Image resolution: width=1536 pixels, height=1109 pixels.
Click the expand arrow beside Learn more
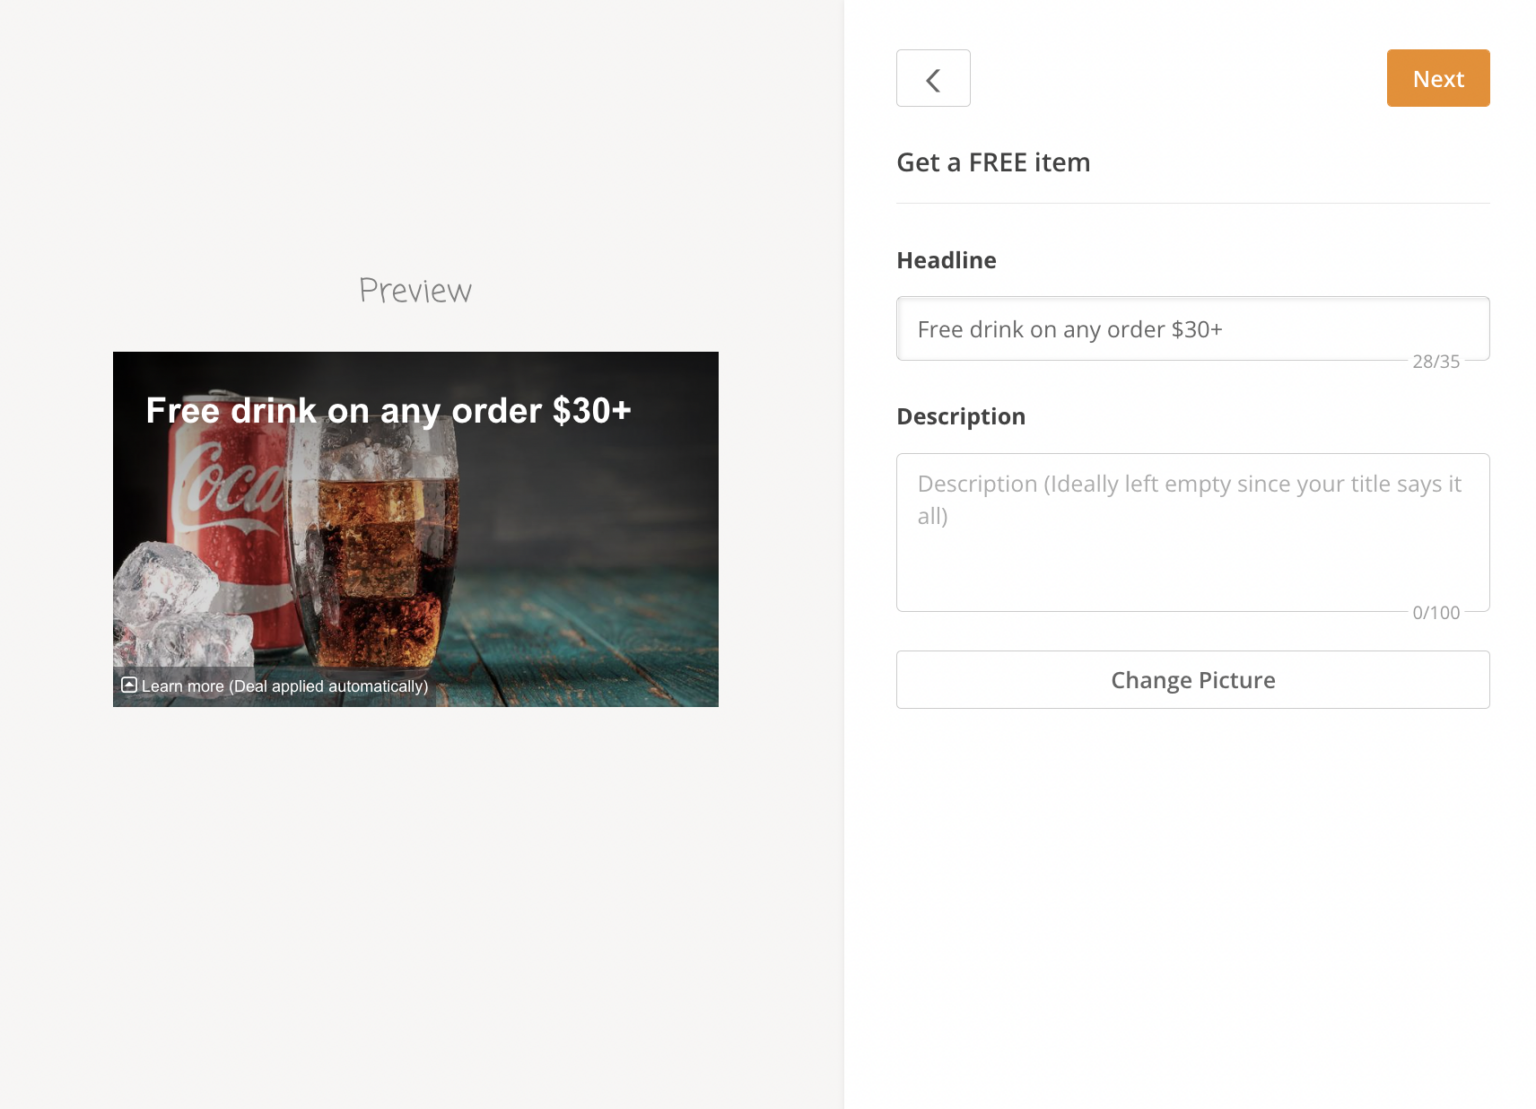point(129,686)
